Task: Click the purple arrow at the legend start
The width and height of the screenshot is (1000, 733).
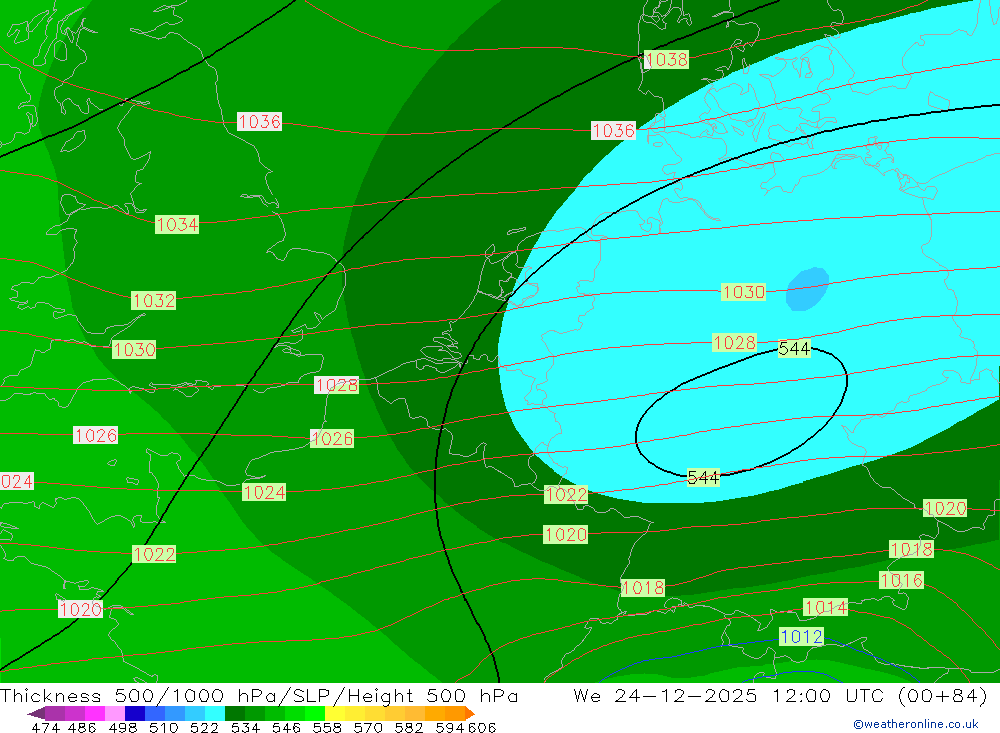Action: 36,713
